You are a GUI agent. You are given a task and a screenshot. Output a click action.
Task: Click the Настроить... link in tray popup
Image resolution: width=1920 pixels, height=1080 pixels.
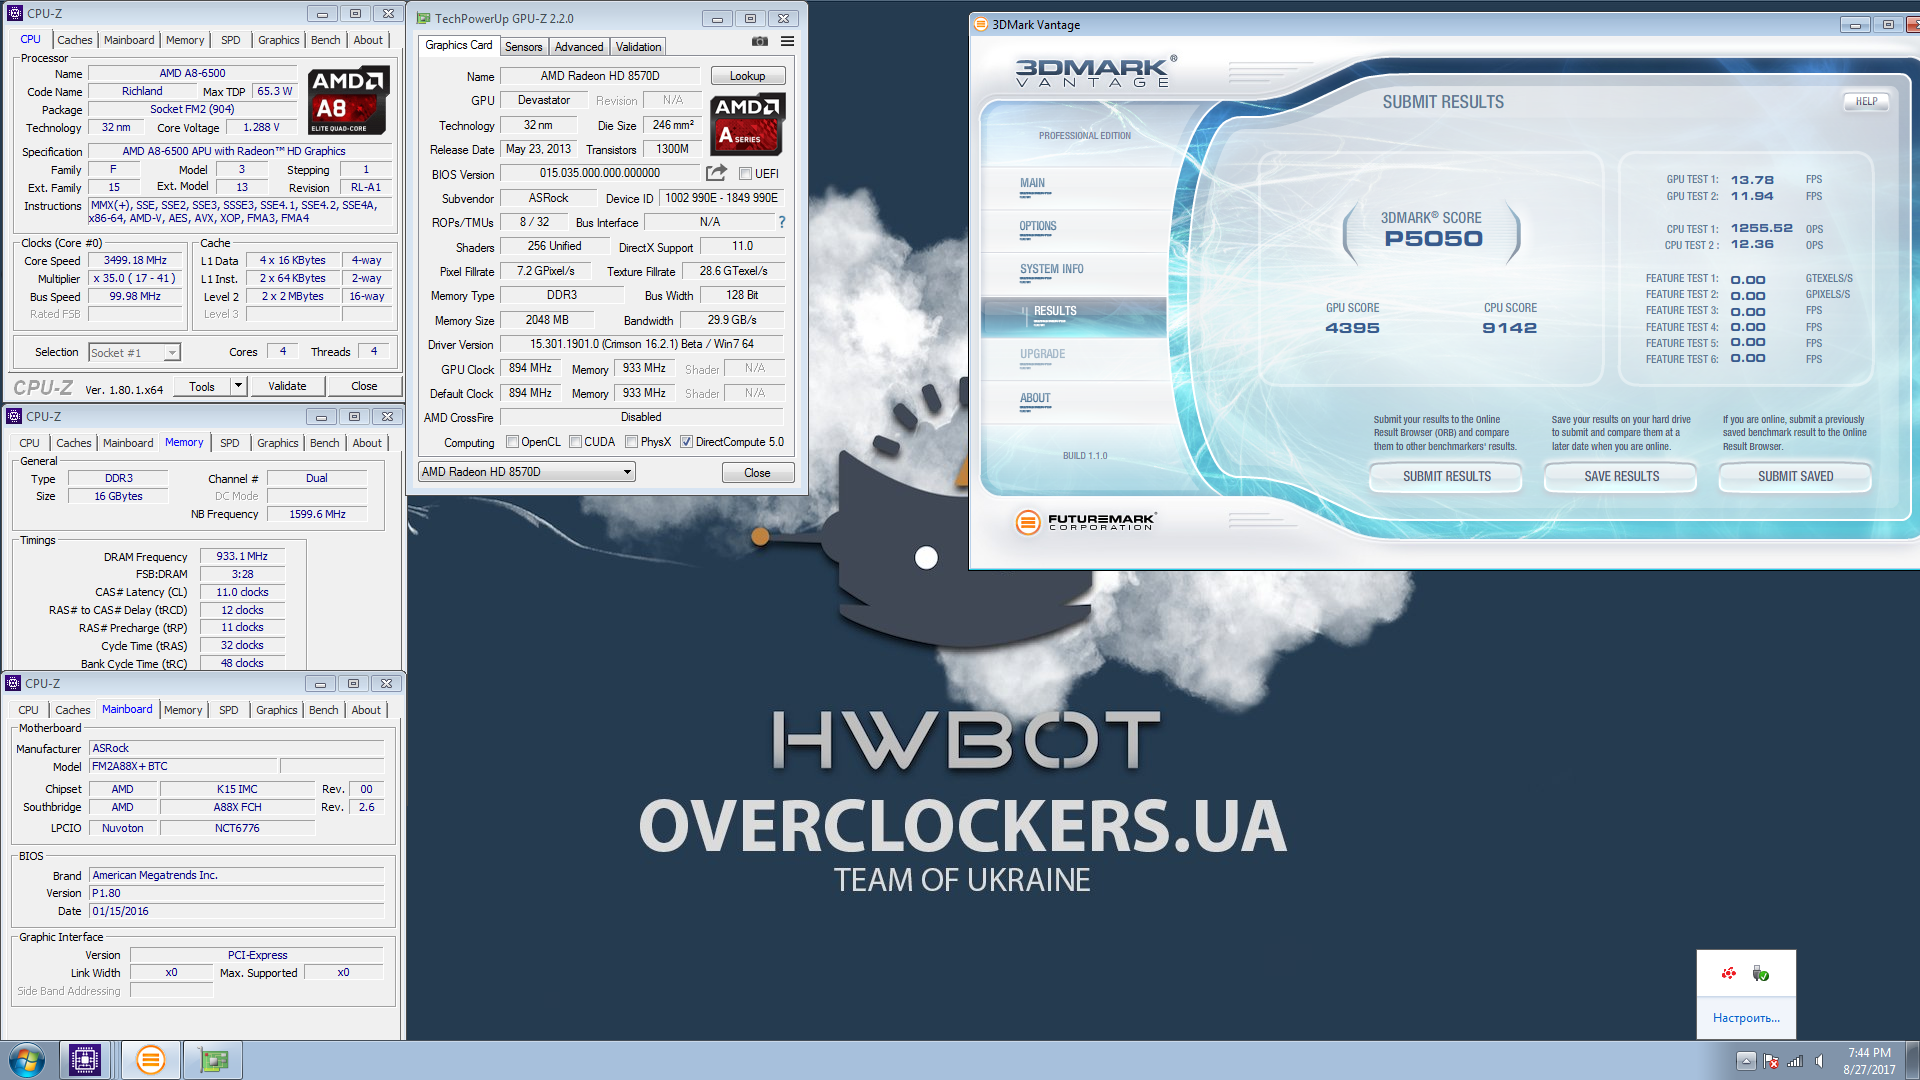(1746, 1018)
